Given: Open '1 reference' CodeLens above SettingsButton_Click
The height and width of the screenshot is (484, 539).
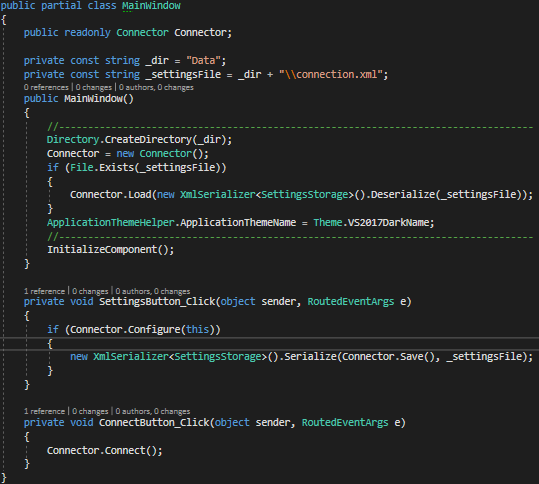Looking at the screenshot, I should coord(44,291).
